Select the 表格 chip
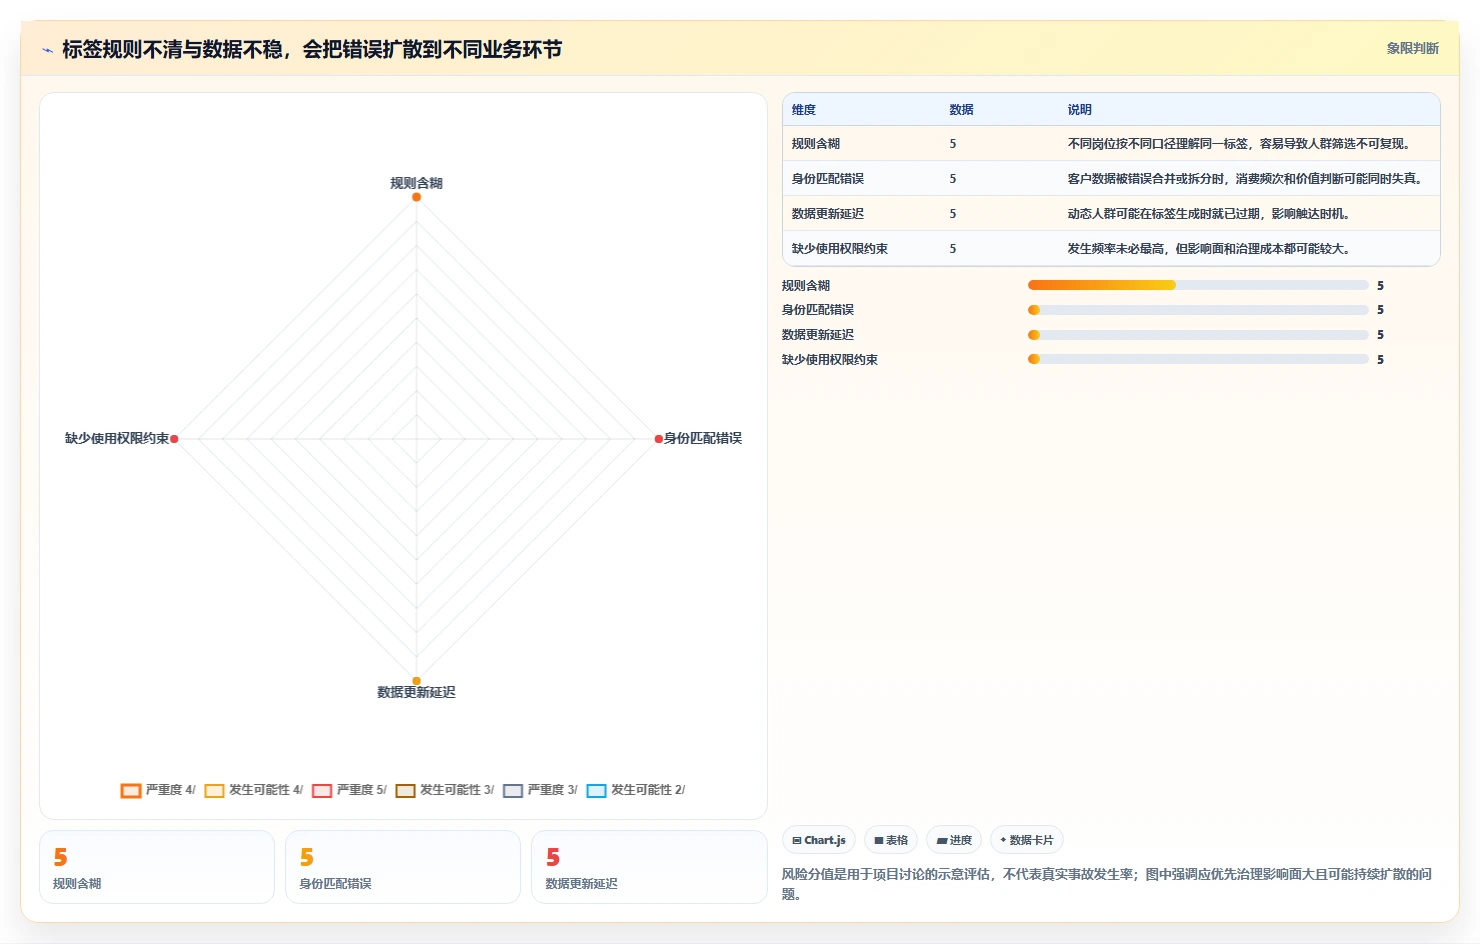The image size is (1480, 944). (891, 840)
